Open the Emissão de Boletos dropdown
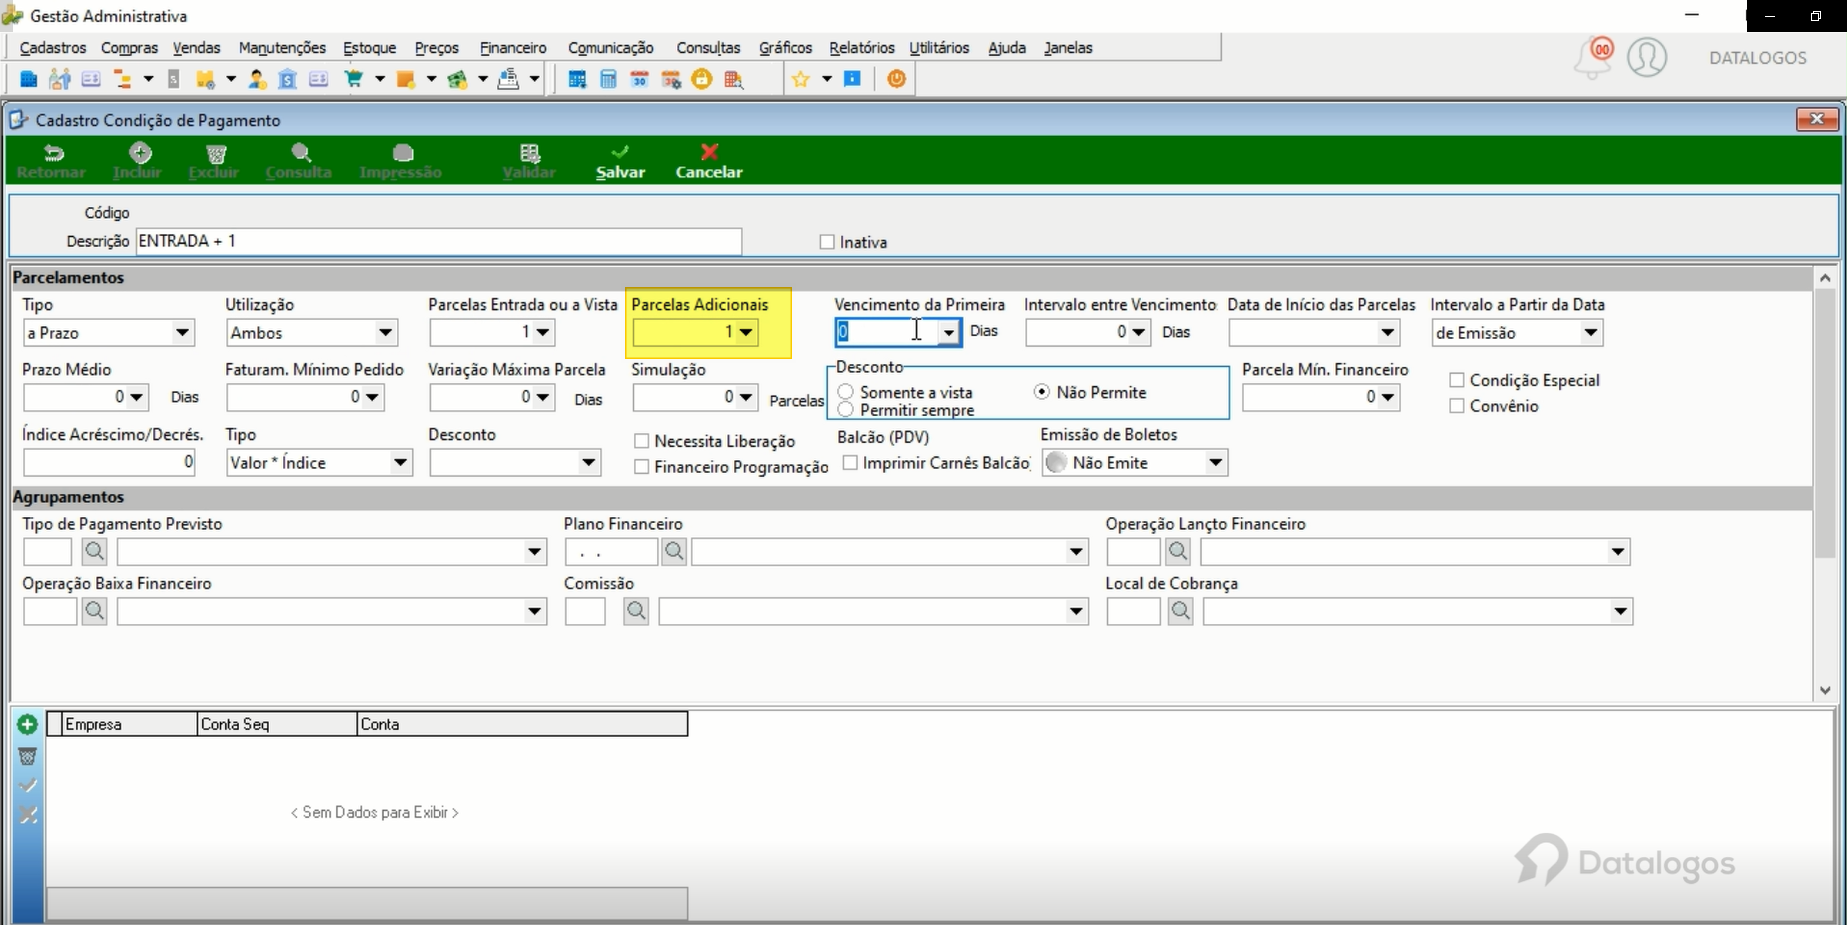The height and width of the screenshot is (925, 1847). (1134, 463)
